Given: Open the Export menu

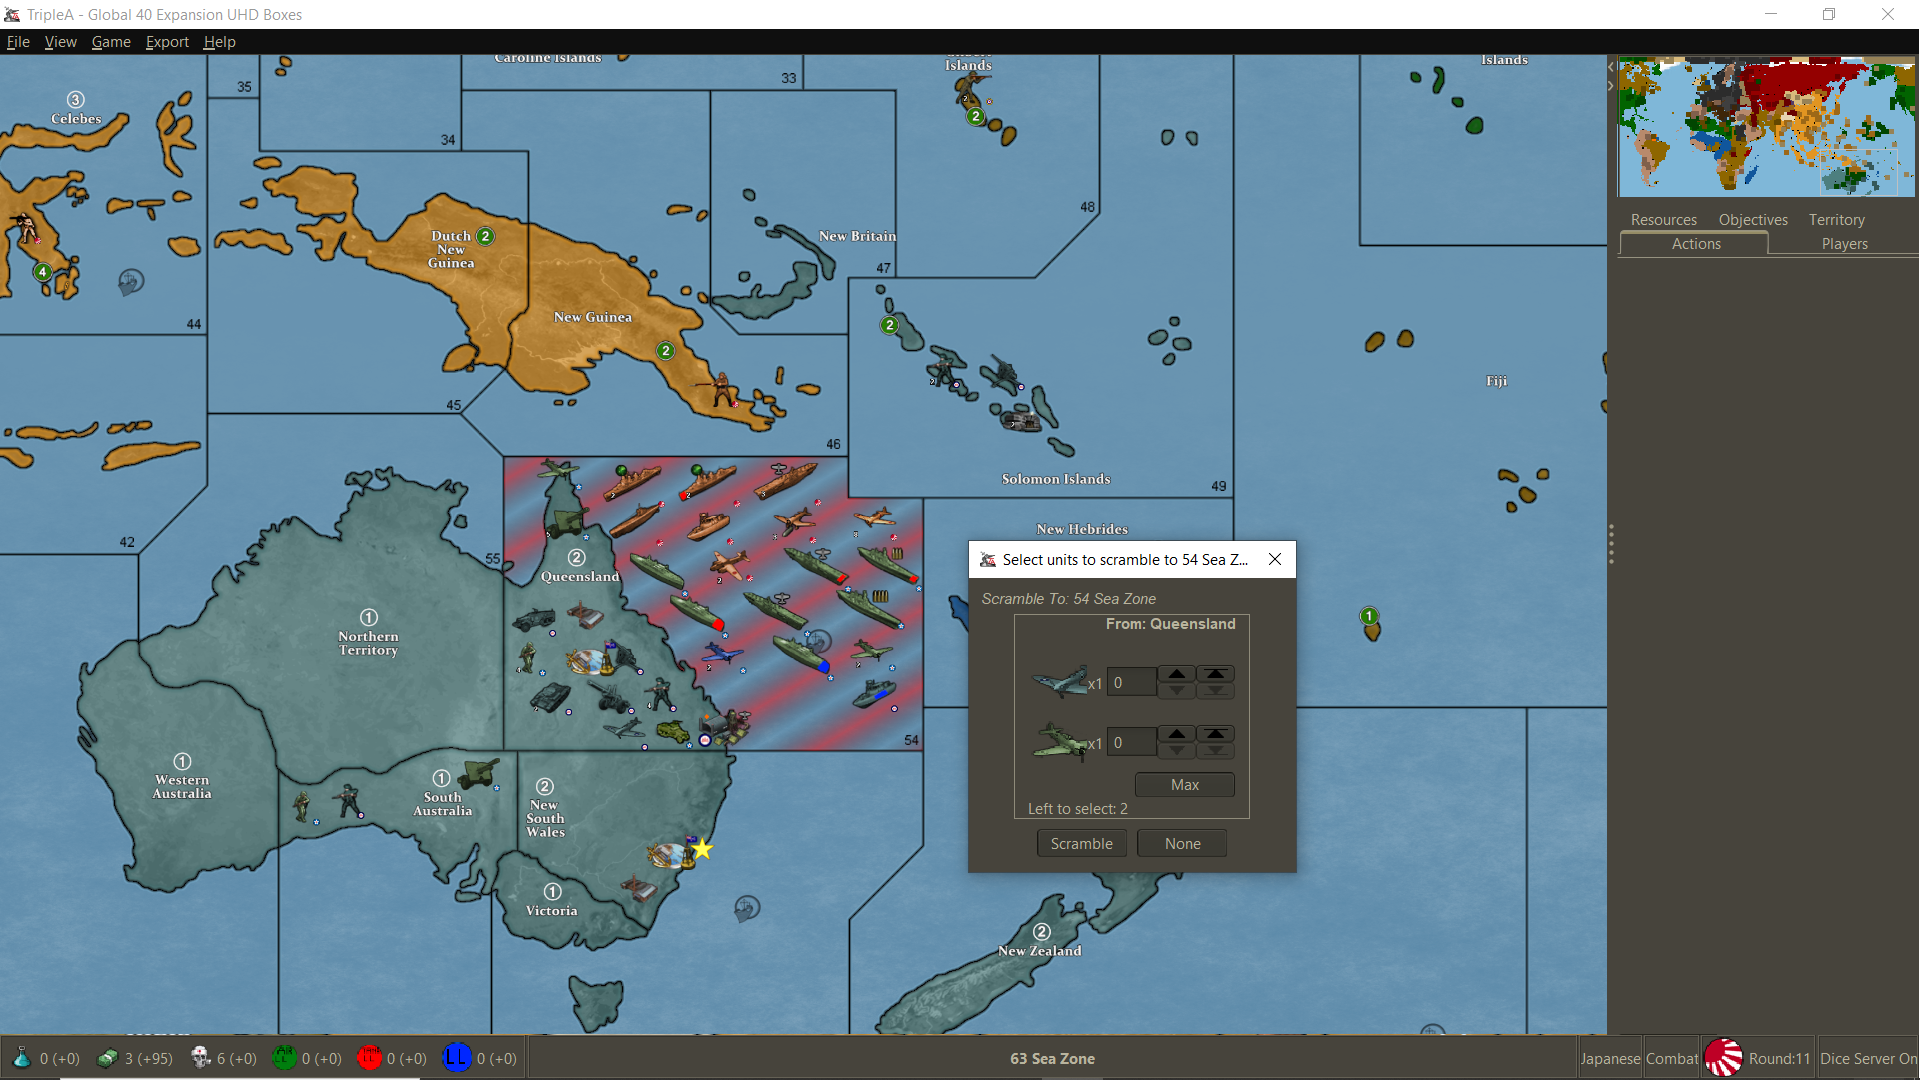Looking at the screenshot, I should tap(167, 42).
